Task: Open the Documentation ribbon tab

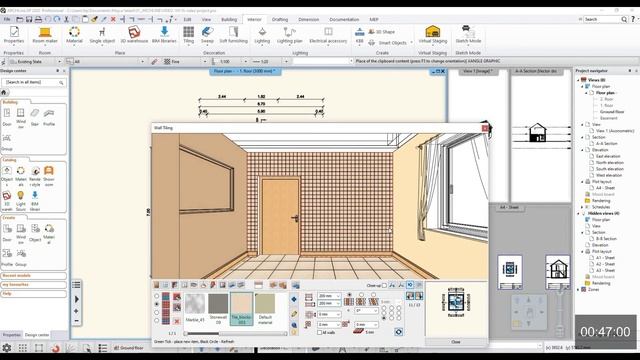Action: coord(344,20)
